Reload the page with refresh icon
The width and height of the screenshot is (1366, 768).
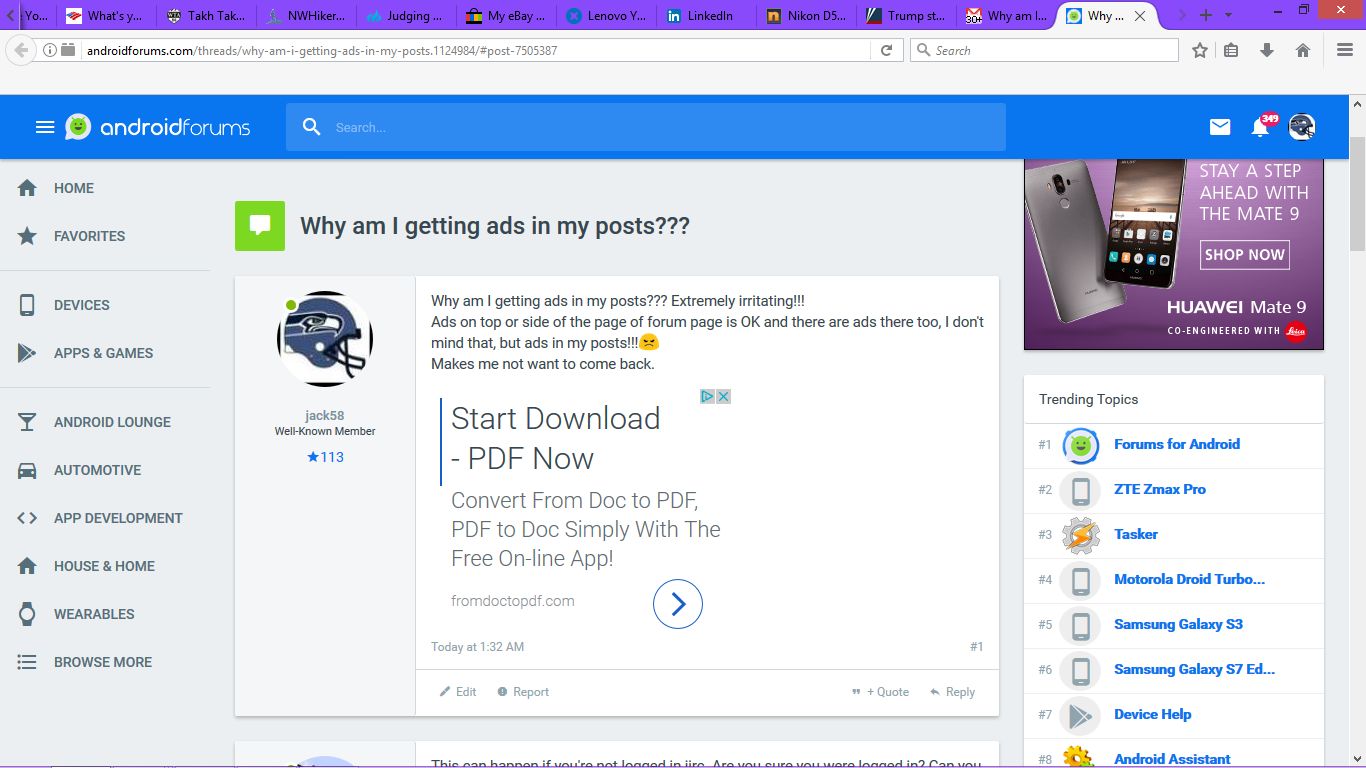(x=886, y=50)
